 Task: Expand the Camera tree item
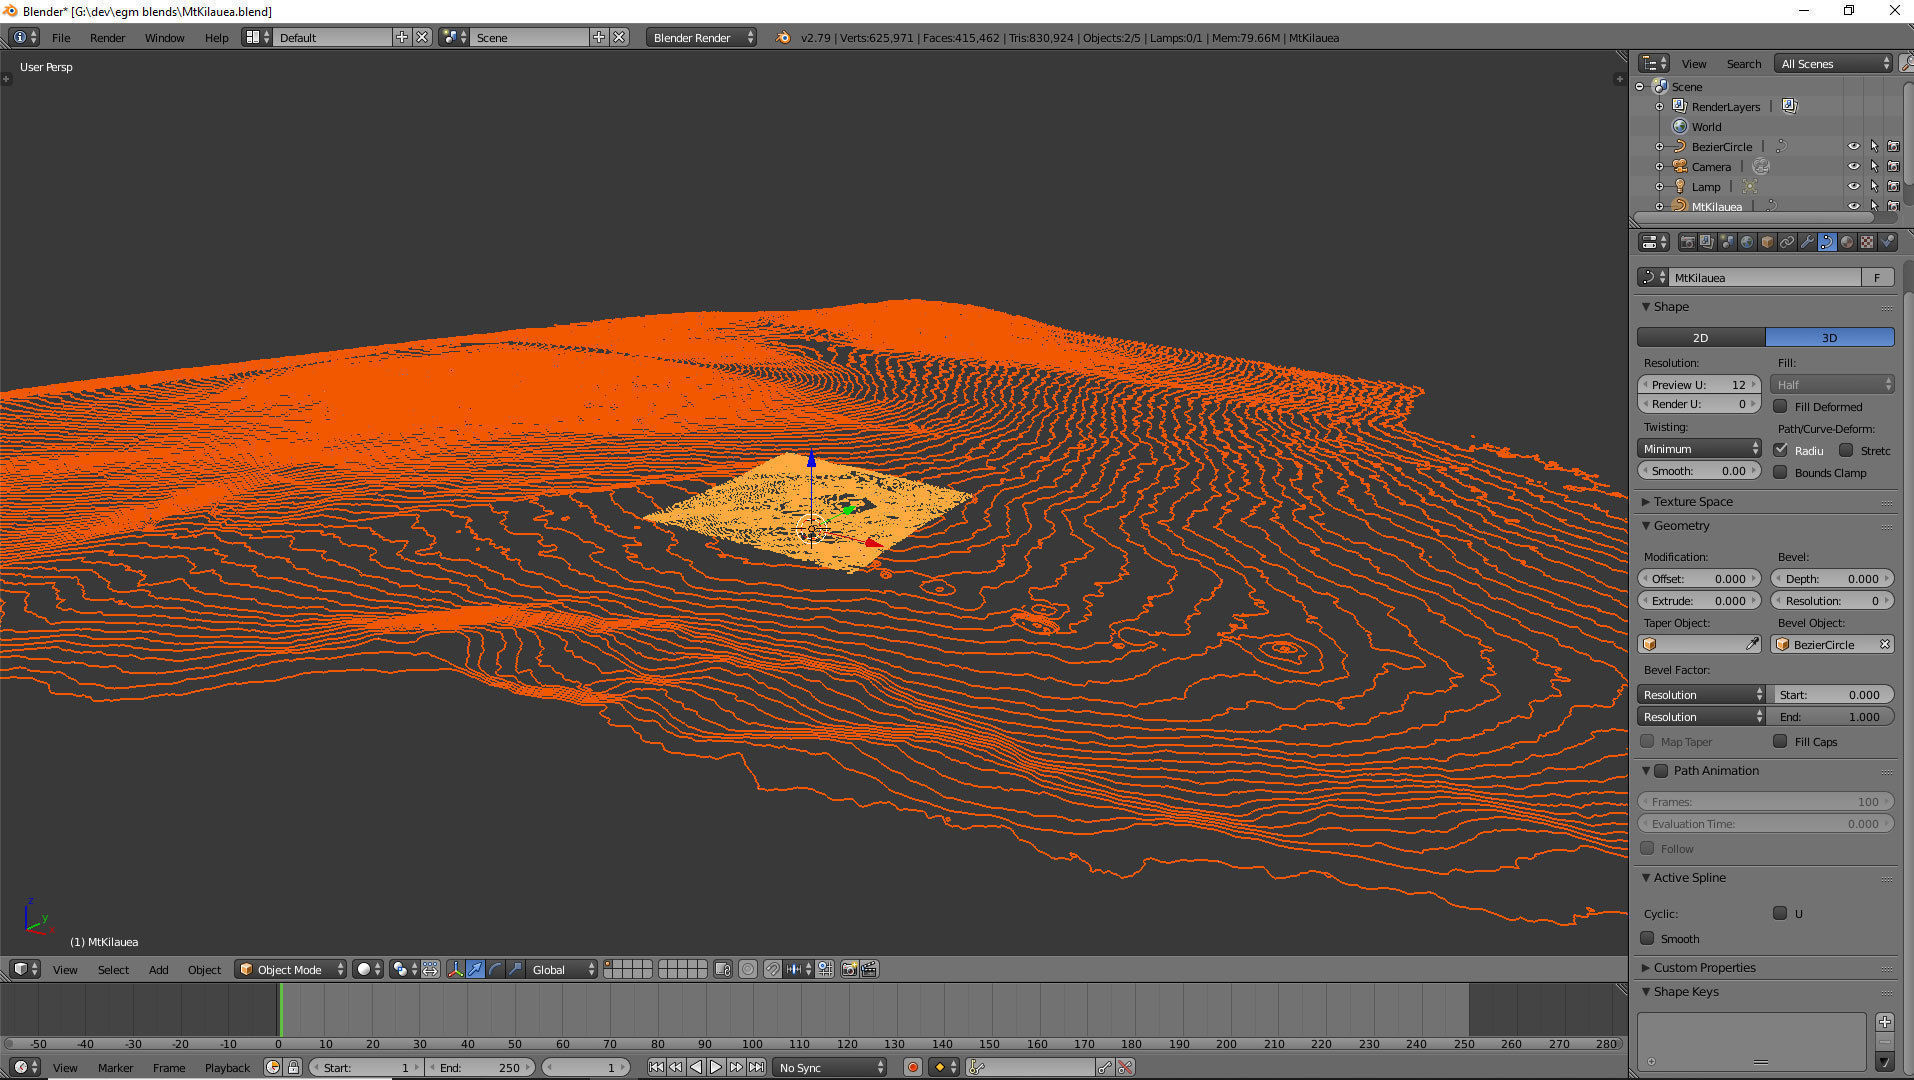[x=1660, y=166]
